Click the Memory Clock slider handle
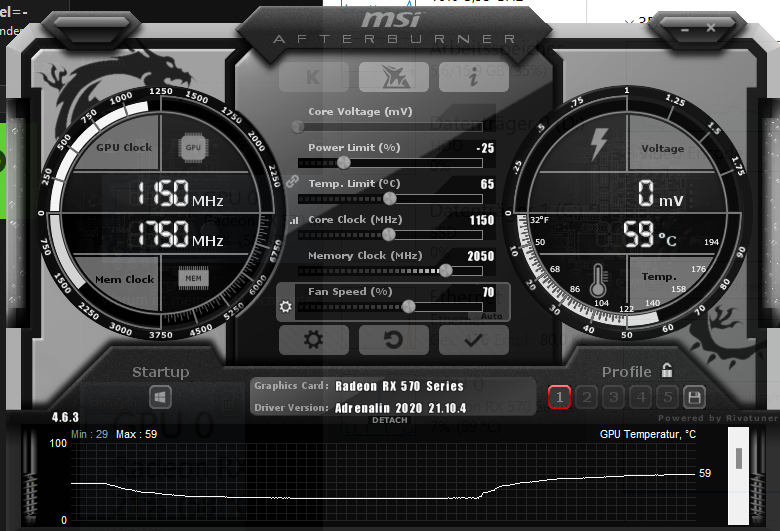Viewport: 780px width, 531px height. click(x=446, y=270)
